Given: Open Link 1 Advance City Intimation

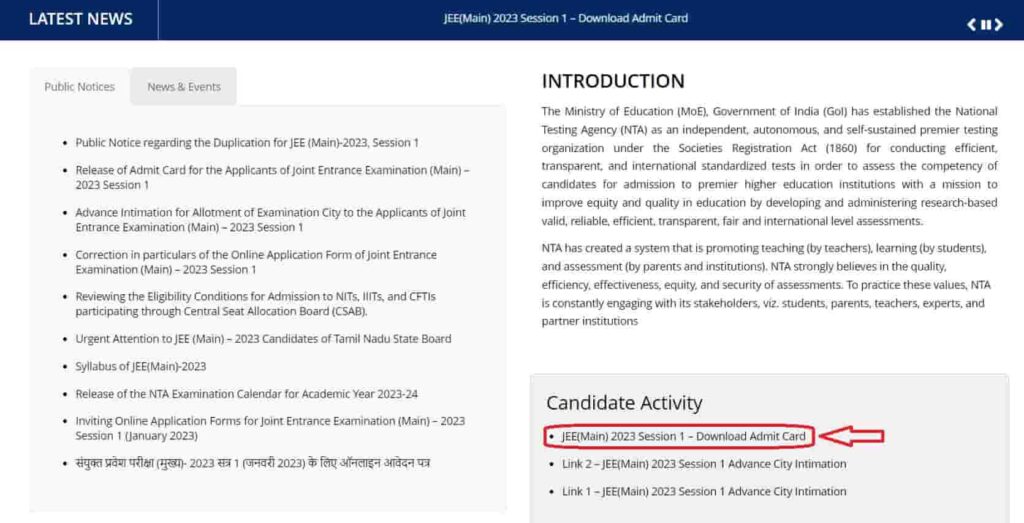Looking at the screenshot, I should coord(704,491).
